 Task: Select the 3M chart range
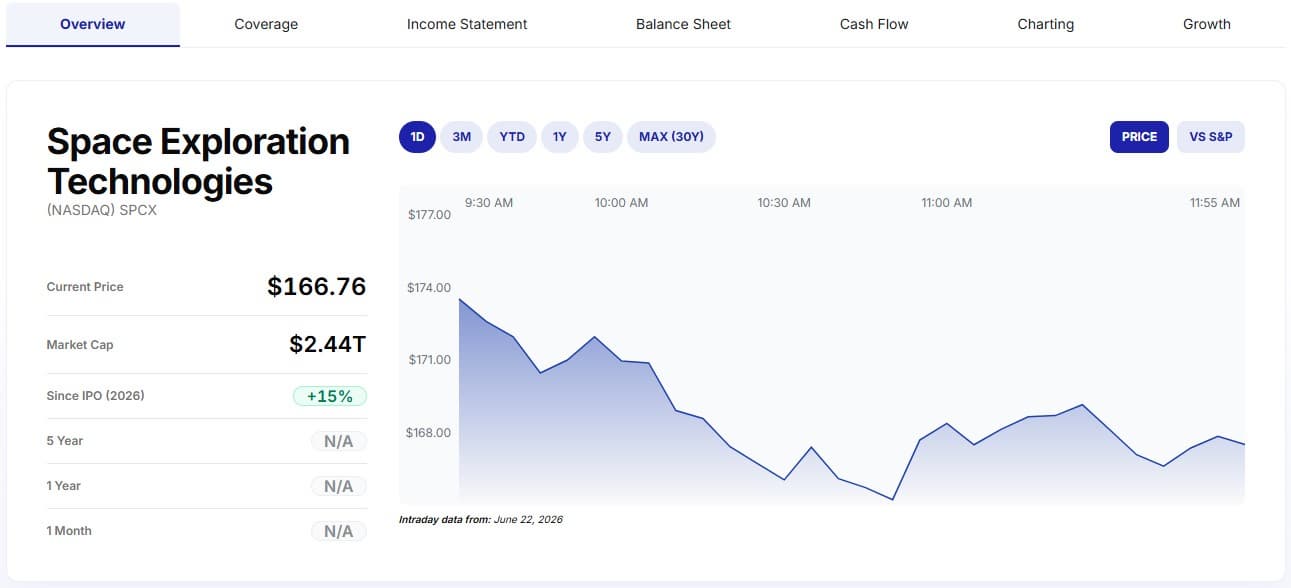click(x=462, y=137)
